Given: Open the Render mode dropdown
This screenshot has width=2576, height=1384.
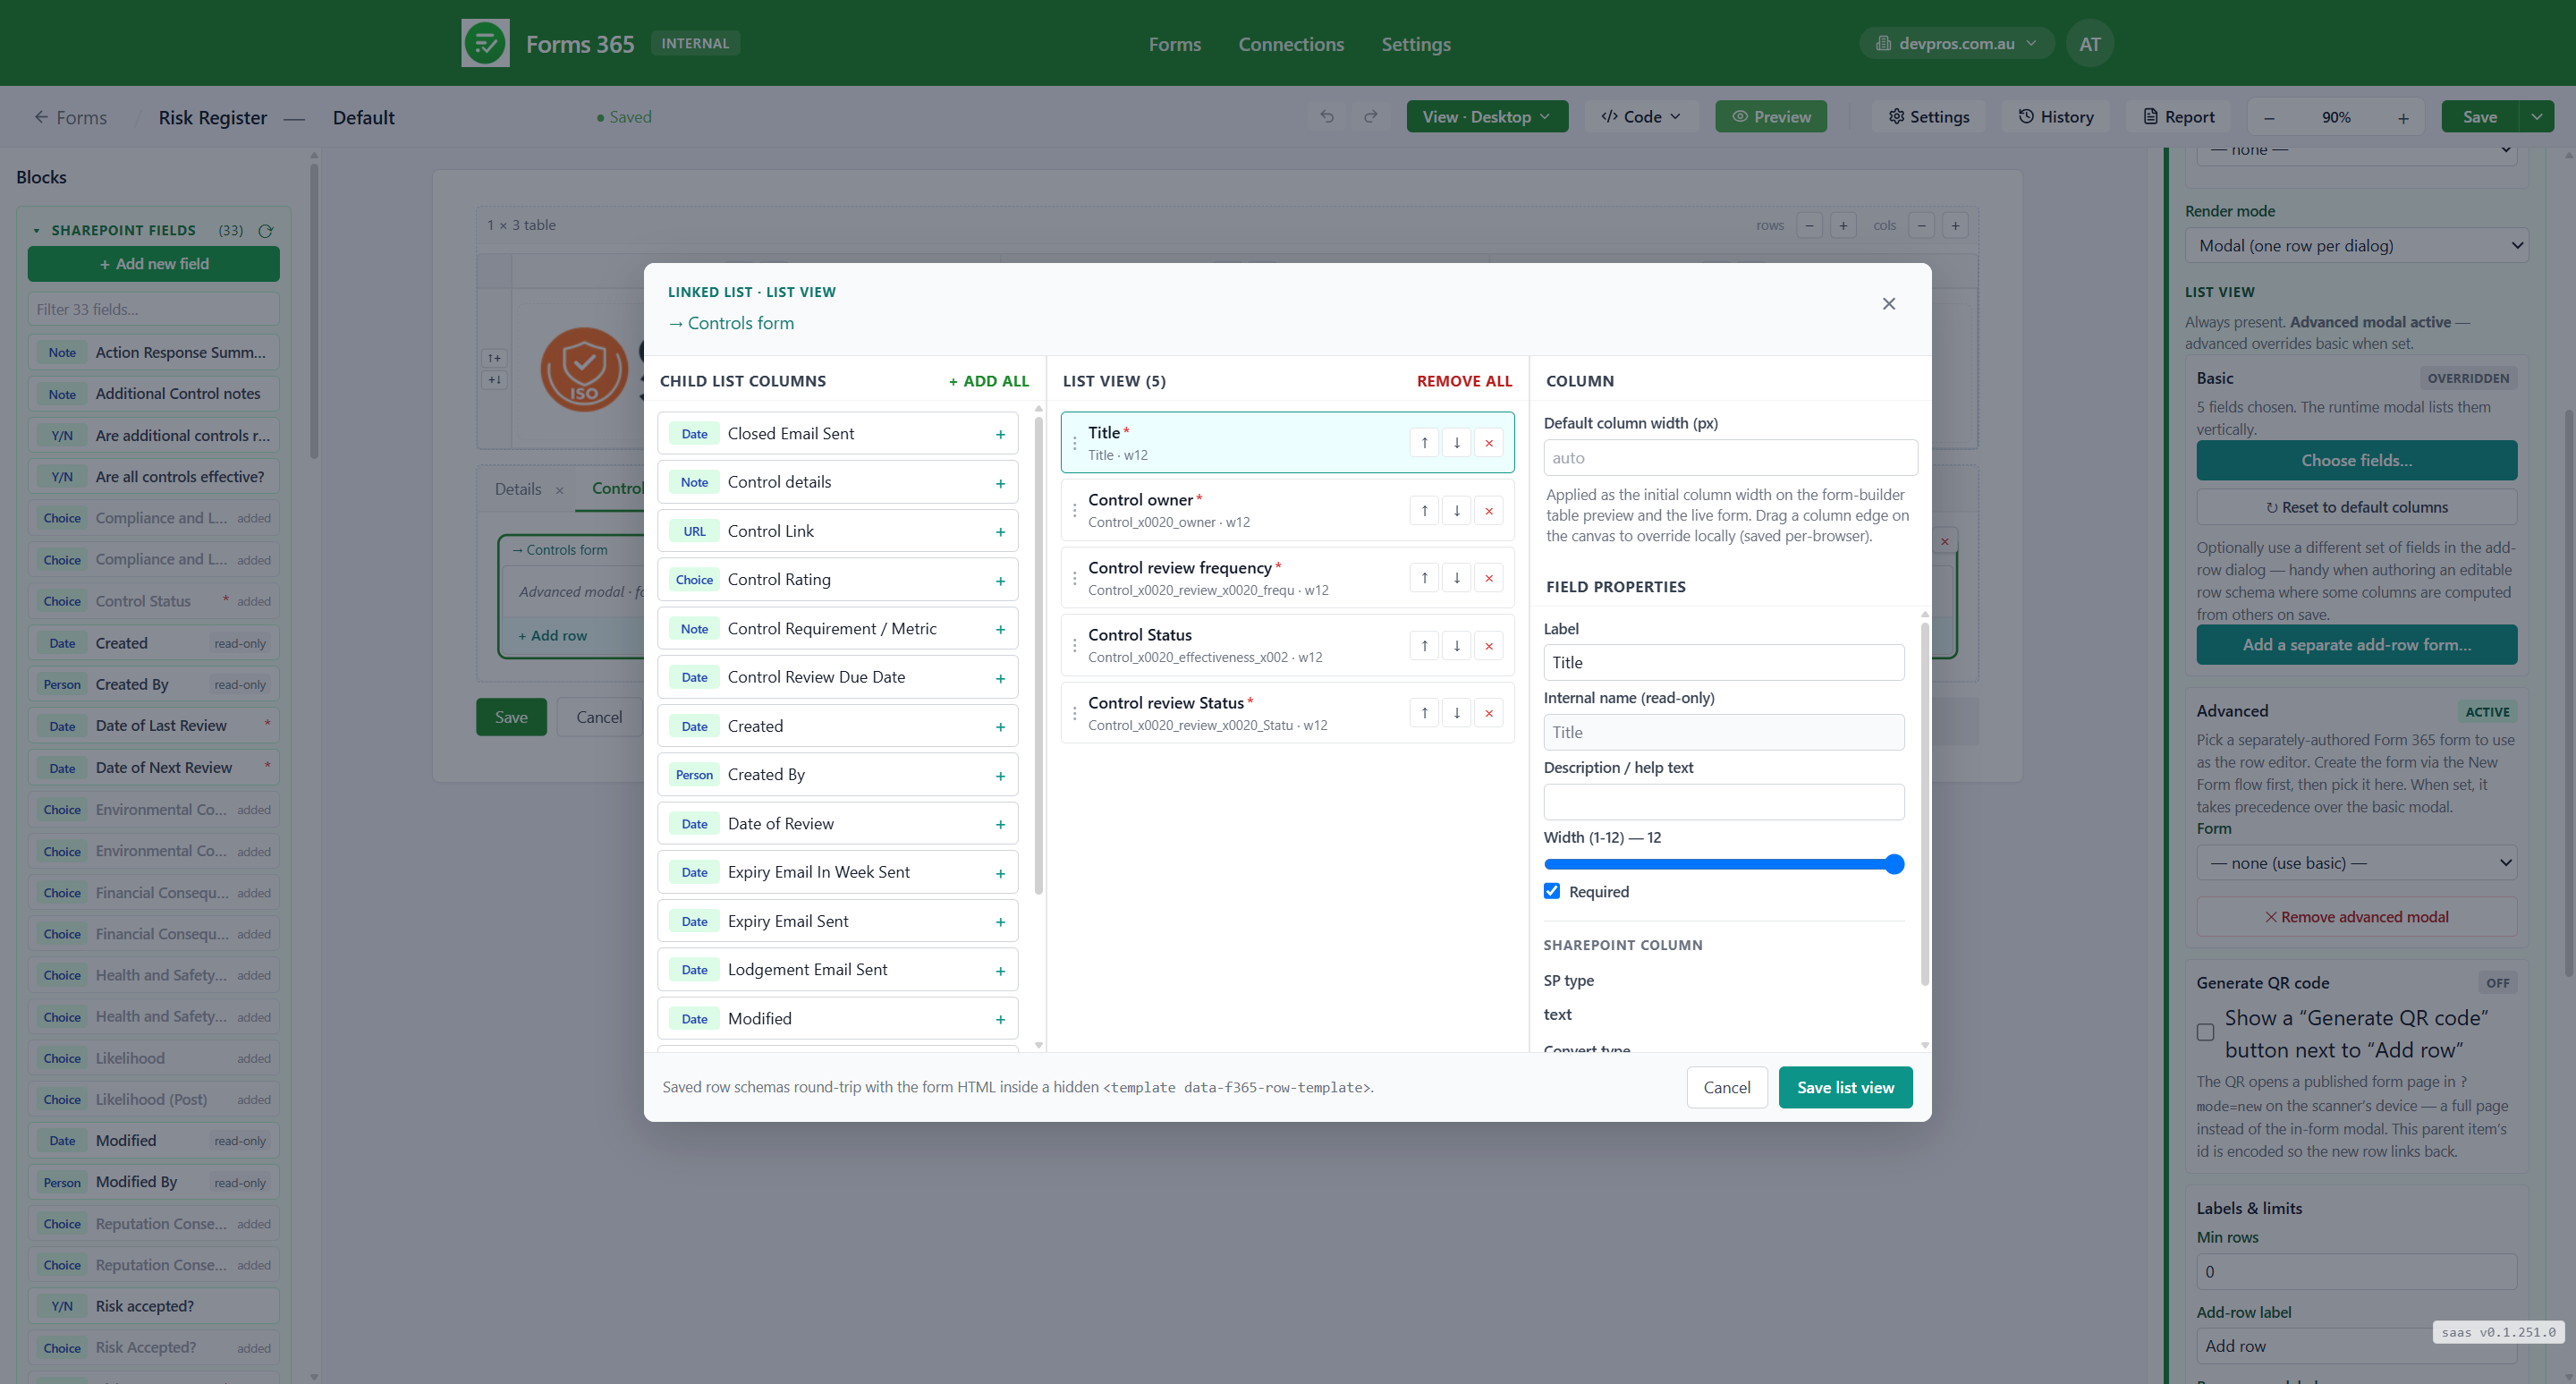Looking at the screenshot, I should [x=2356, y=246].
